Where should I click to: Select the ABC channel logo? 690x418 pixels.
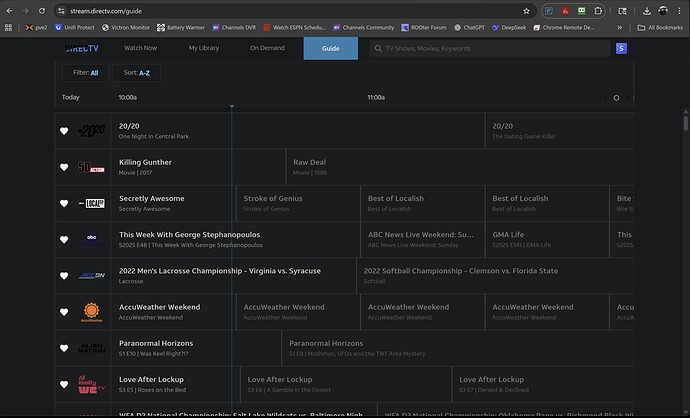92,239
